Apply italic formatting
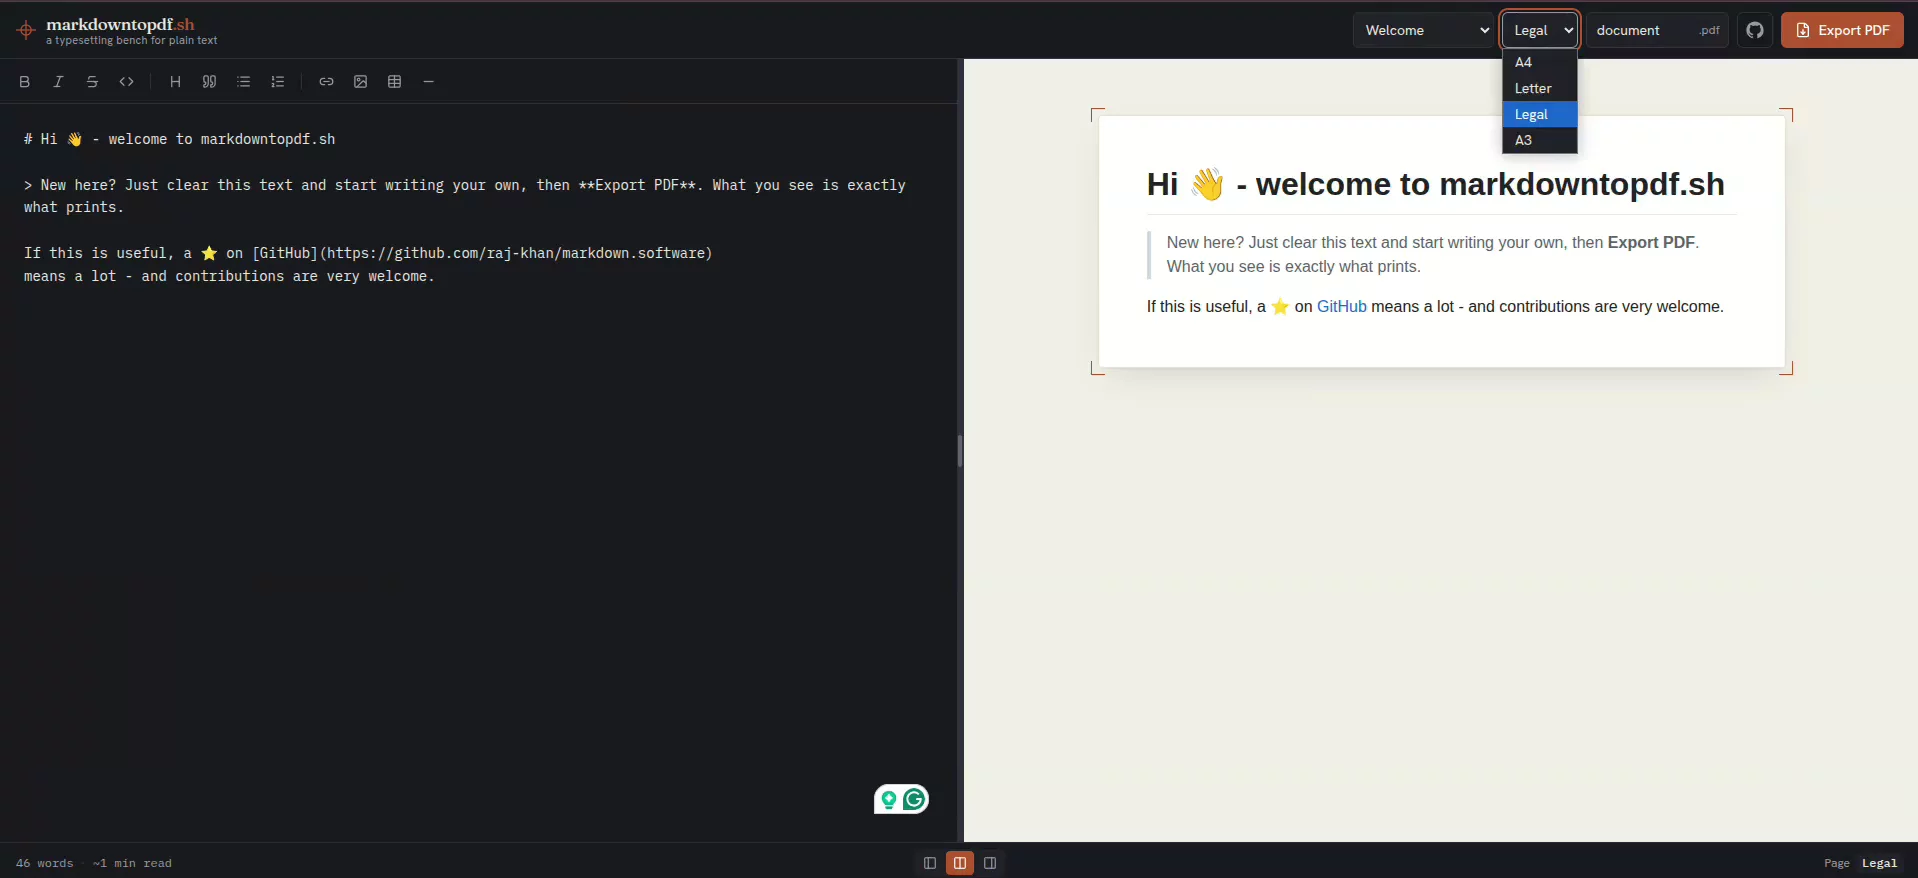 (x=58, y=82)
